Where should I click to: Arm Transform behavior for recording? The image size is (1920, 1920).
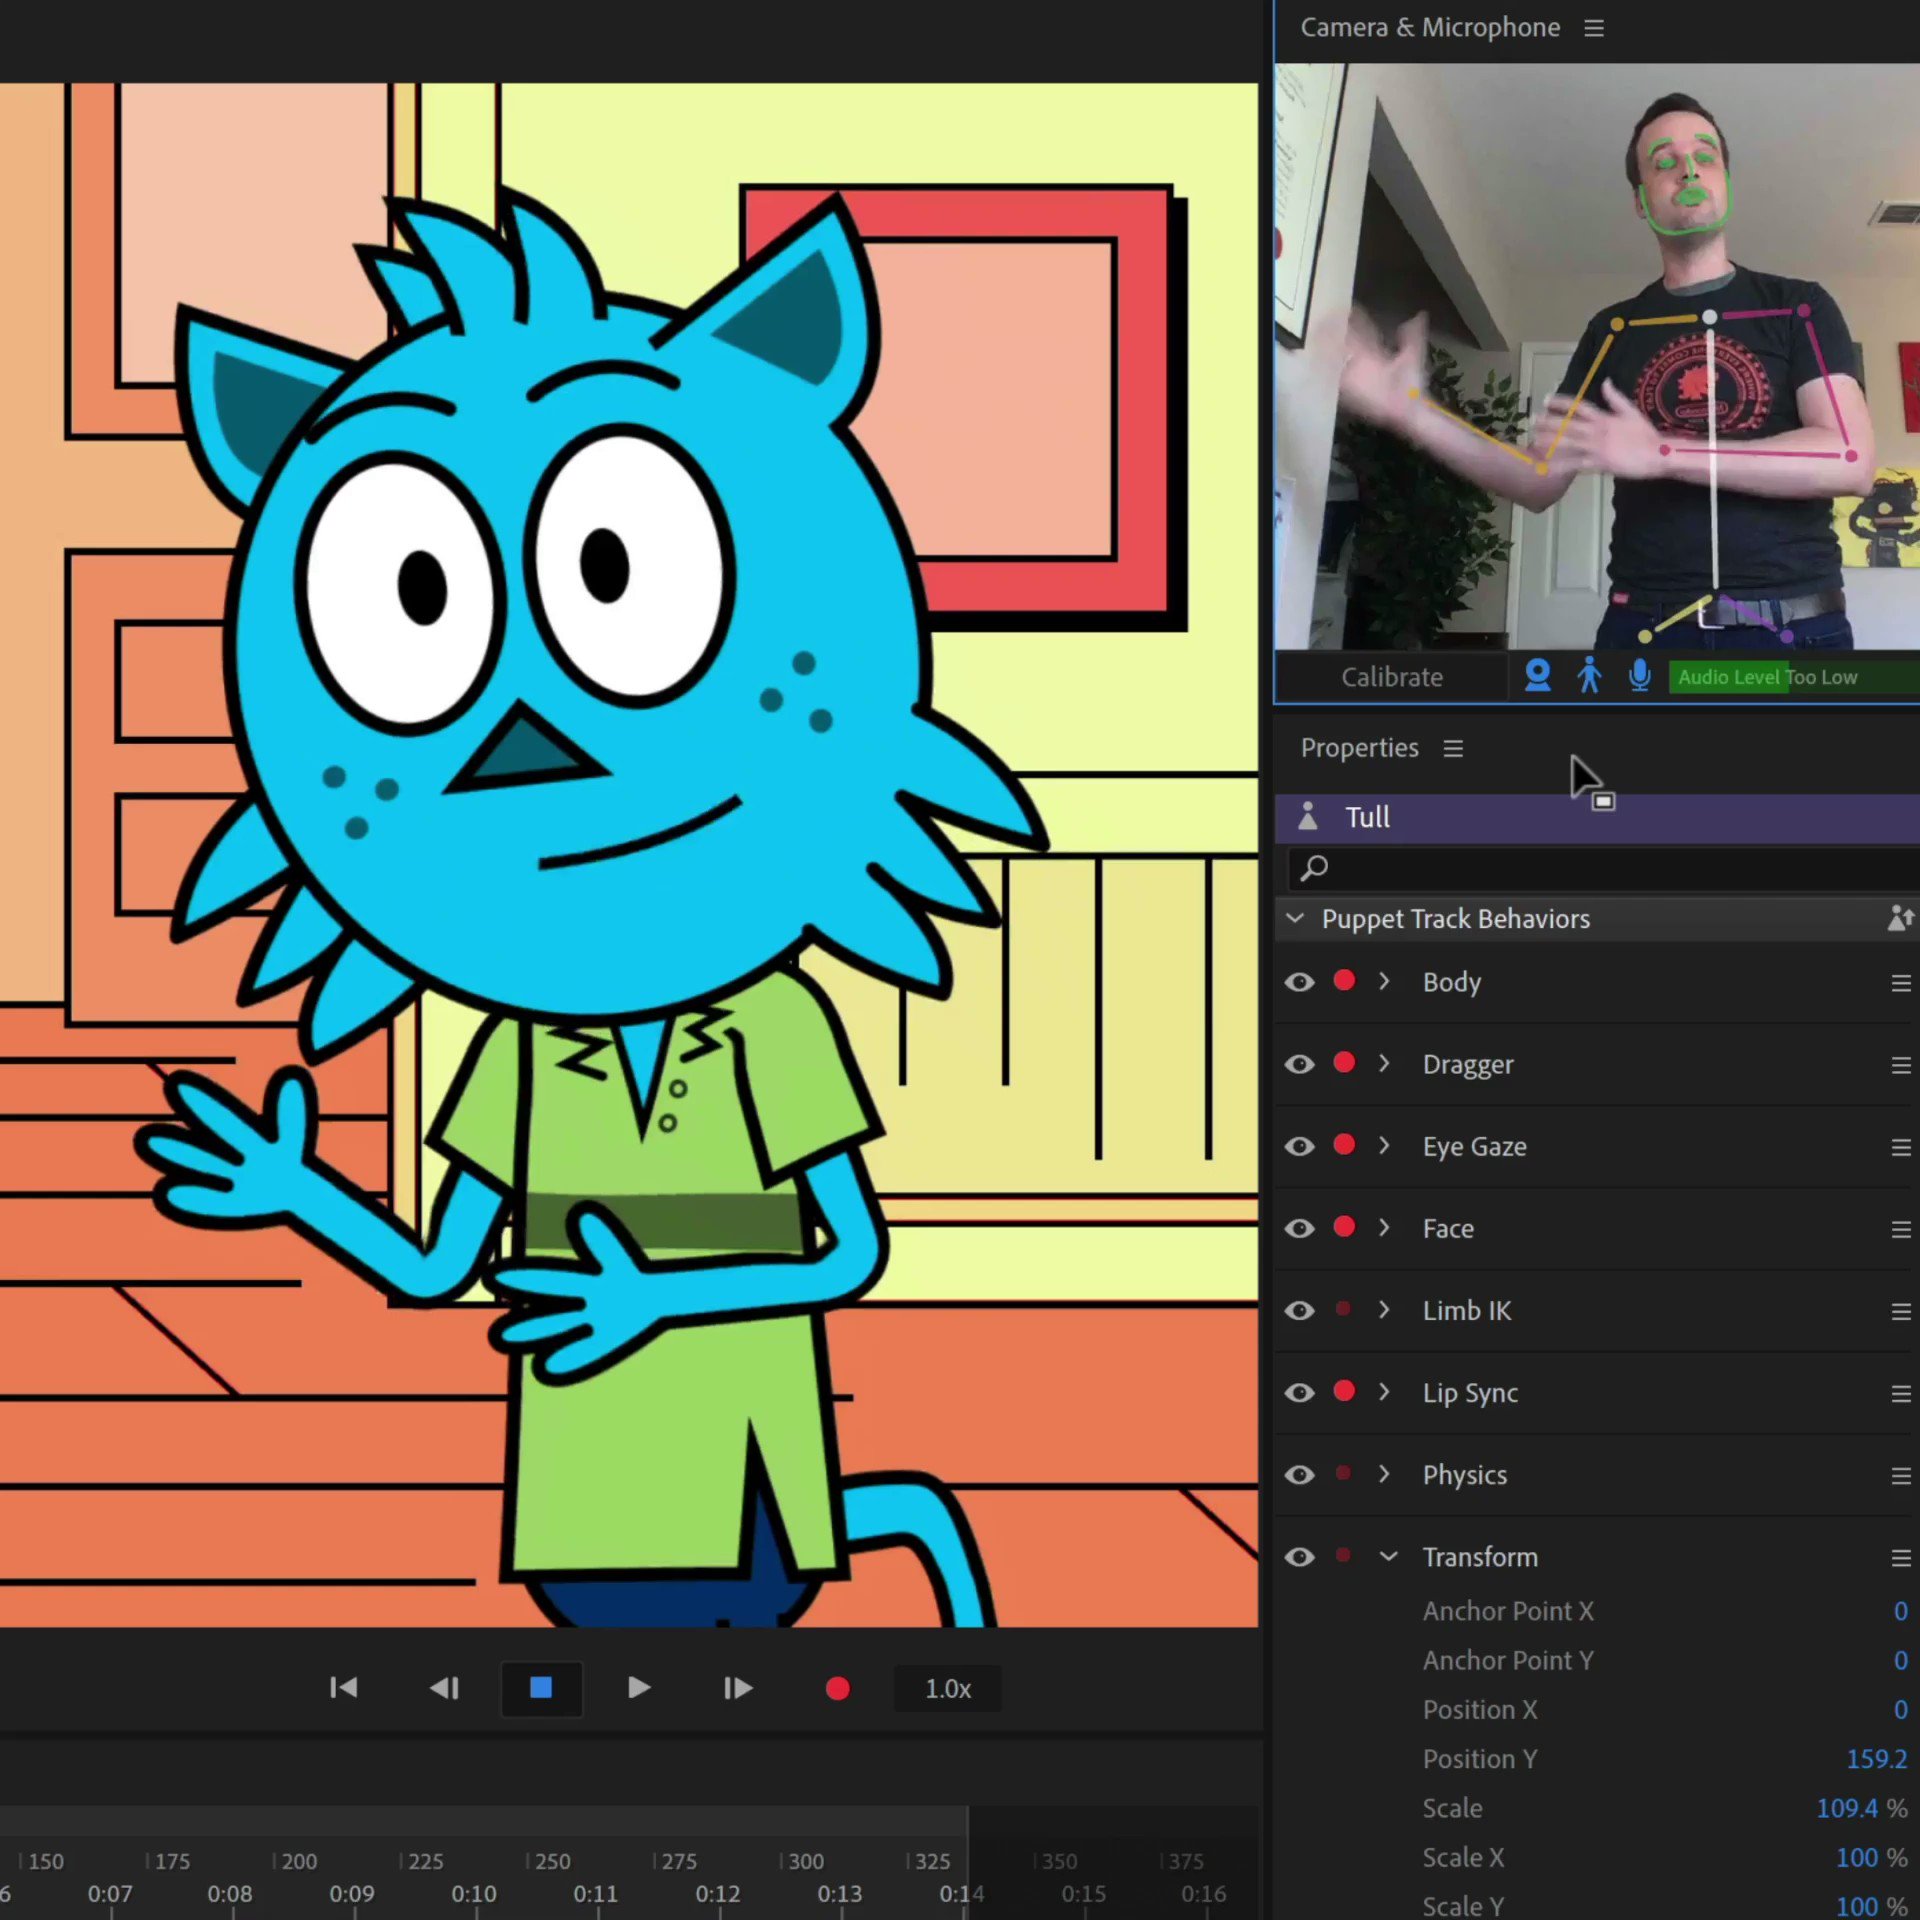click(1344, 1555)
